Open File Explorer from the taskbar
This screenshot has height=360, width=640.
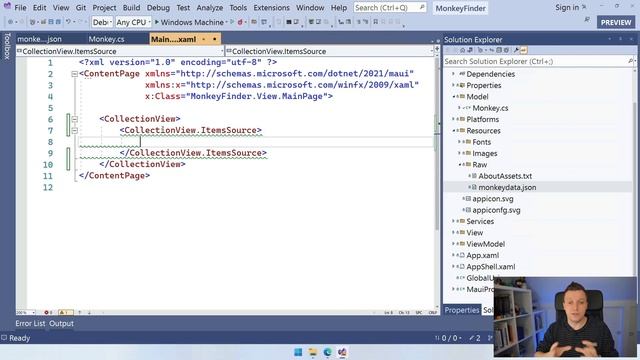(313, 352)
